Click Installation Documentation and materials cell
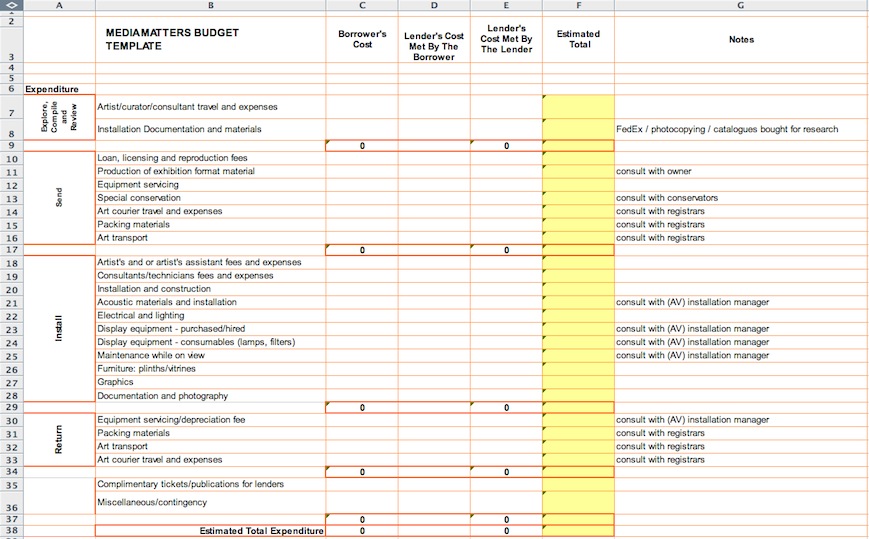The height and width of the screenshot is (539, 869). click(x=211, y=129)
